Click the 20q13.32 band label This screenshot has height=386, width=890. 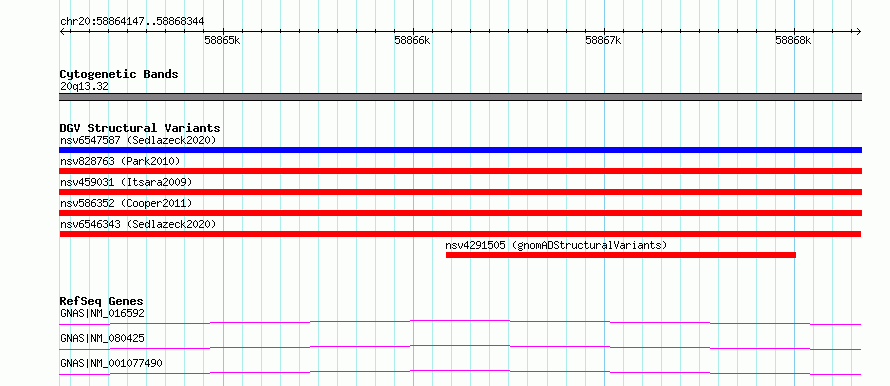[x=84, y=87]
